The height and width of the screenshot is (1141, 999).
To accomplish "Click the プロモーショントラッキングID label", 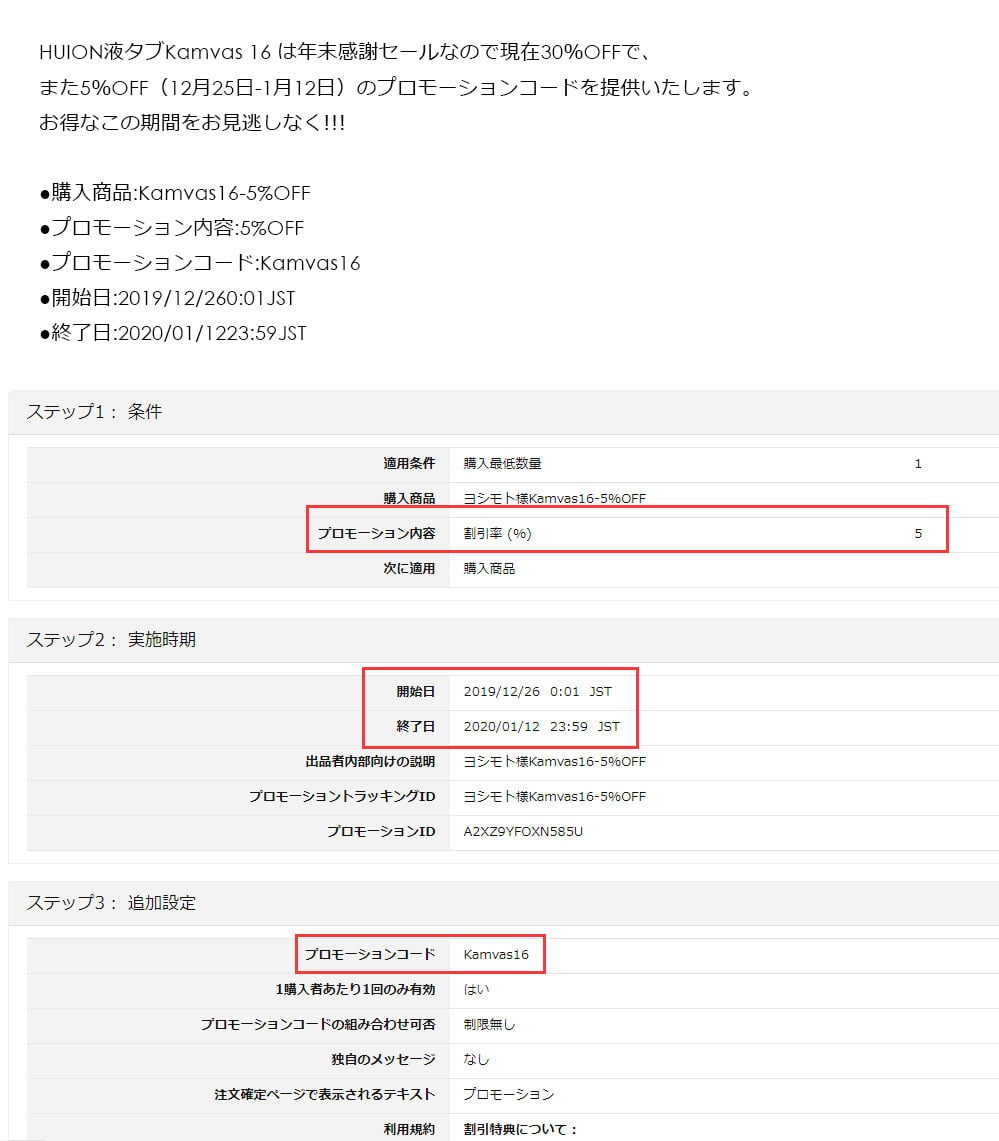I will click(342, 796).
